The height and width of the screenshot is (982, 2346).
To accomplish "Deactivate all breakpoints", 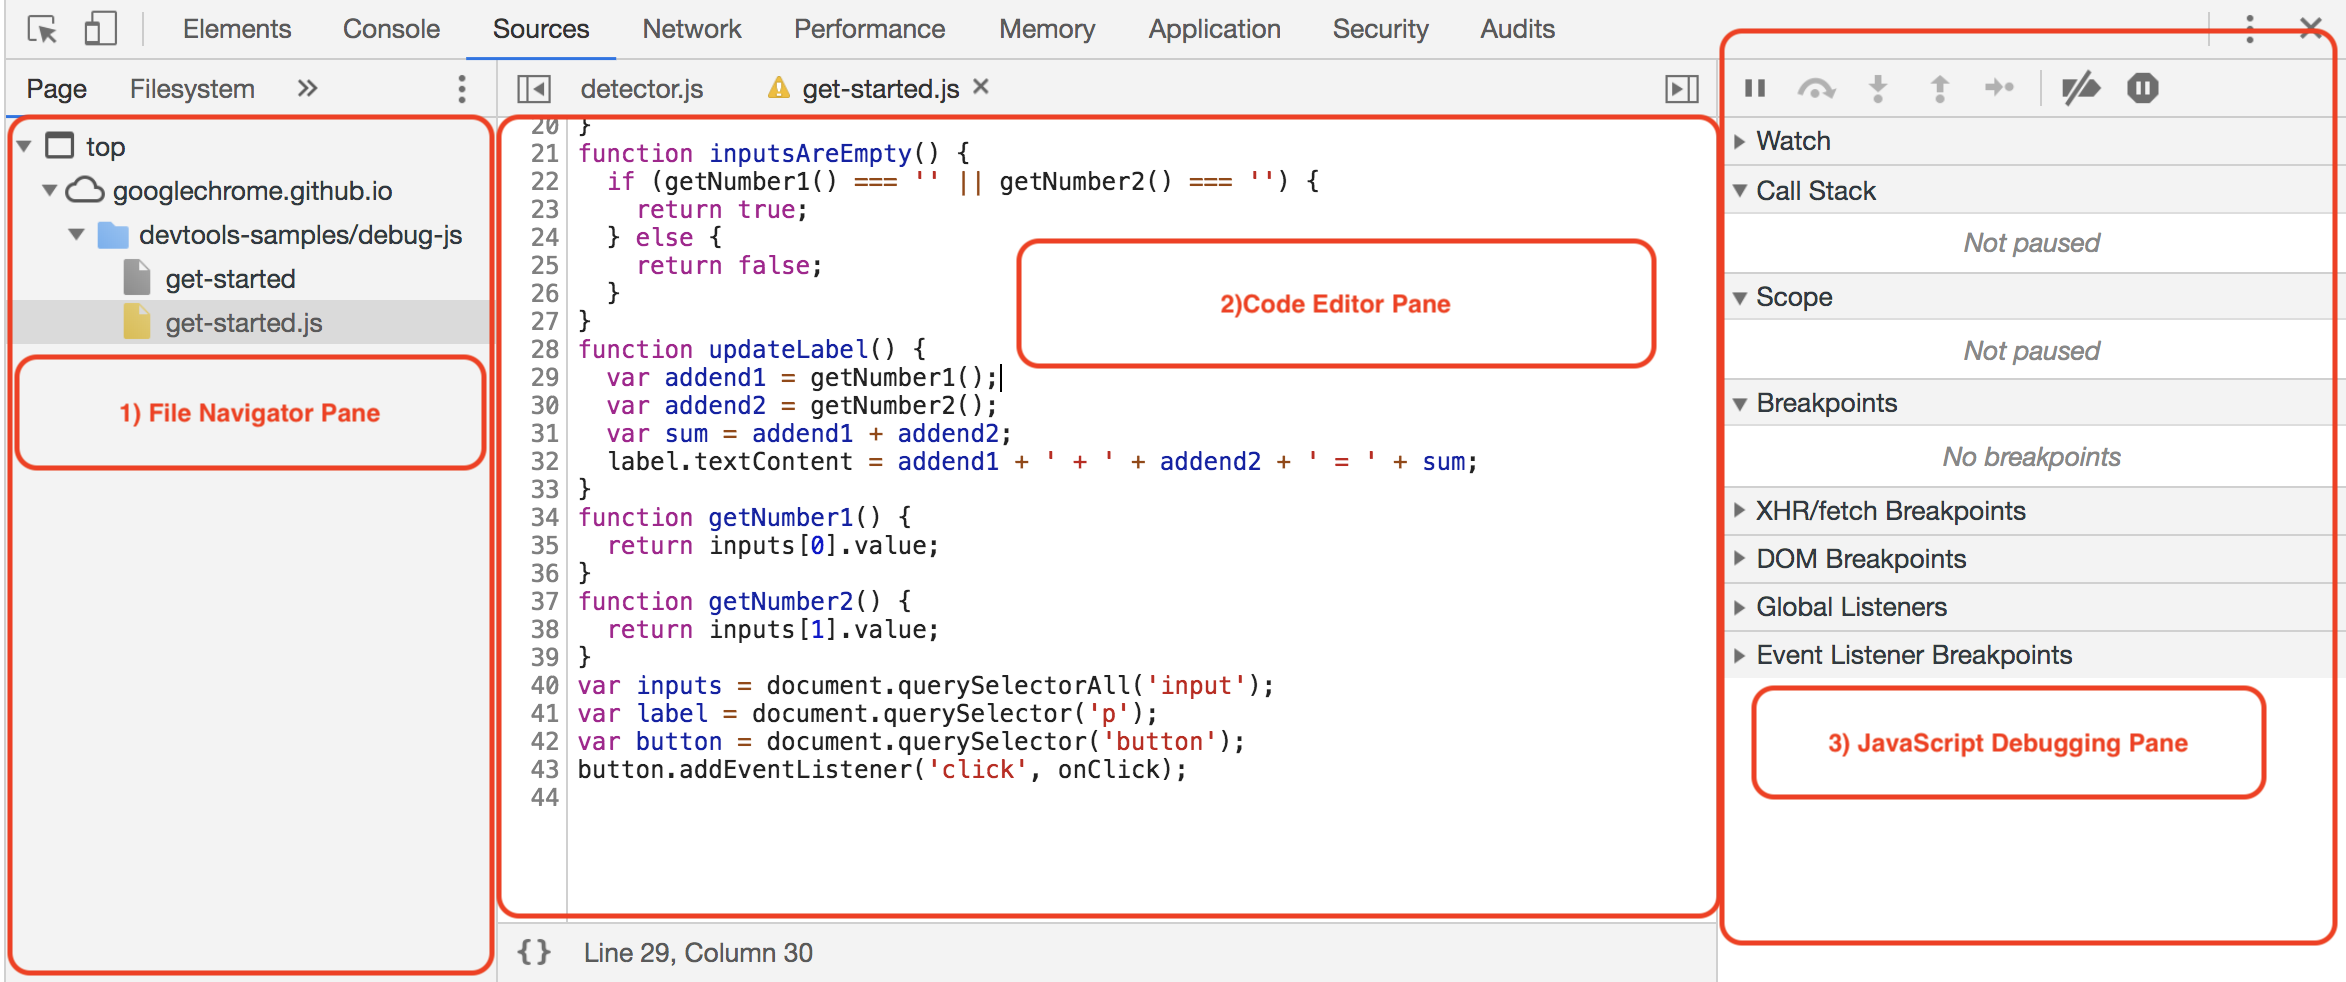I will click(x=2081, y=88).
